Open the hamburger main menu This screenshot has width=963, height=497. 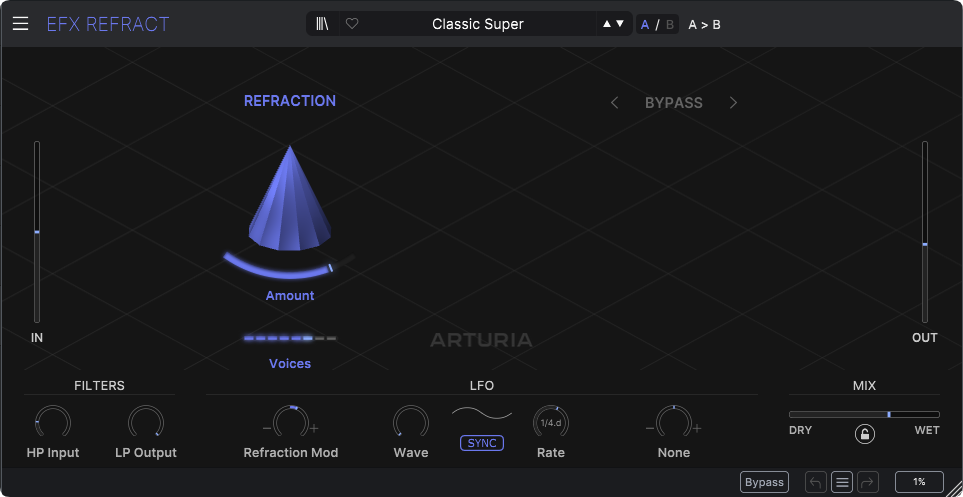20,24
